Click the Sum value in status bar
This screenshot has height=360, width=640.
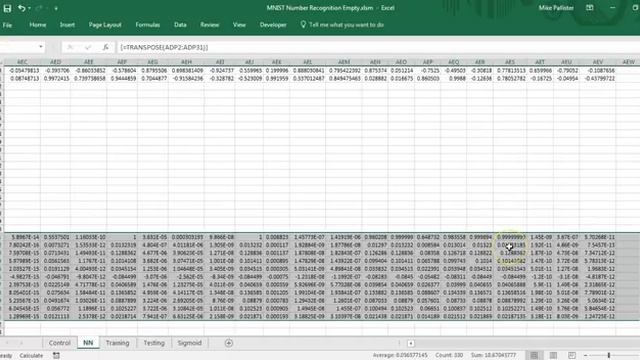493,356
